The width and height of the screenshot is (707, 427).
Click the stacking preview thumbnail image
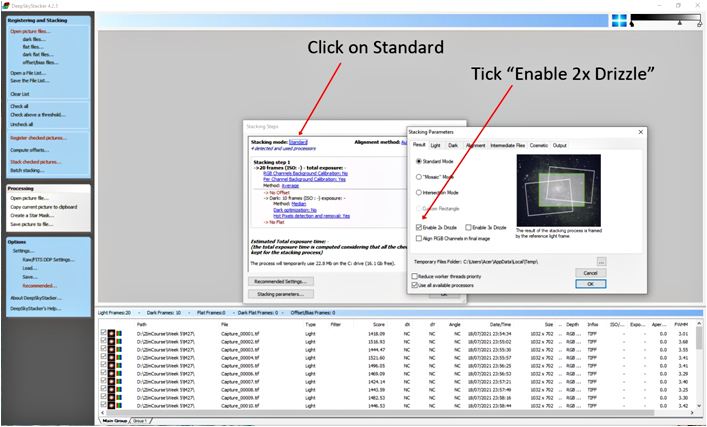coord(558,190)
